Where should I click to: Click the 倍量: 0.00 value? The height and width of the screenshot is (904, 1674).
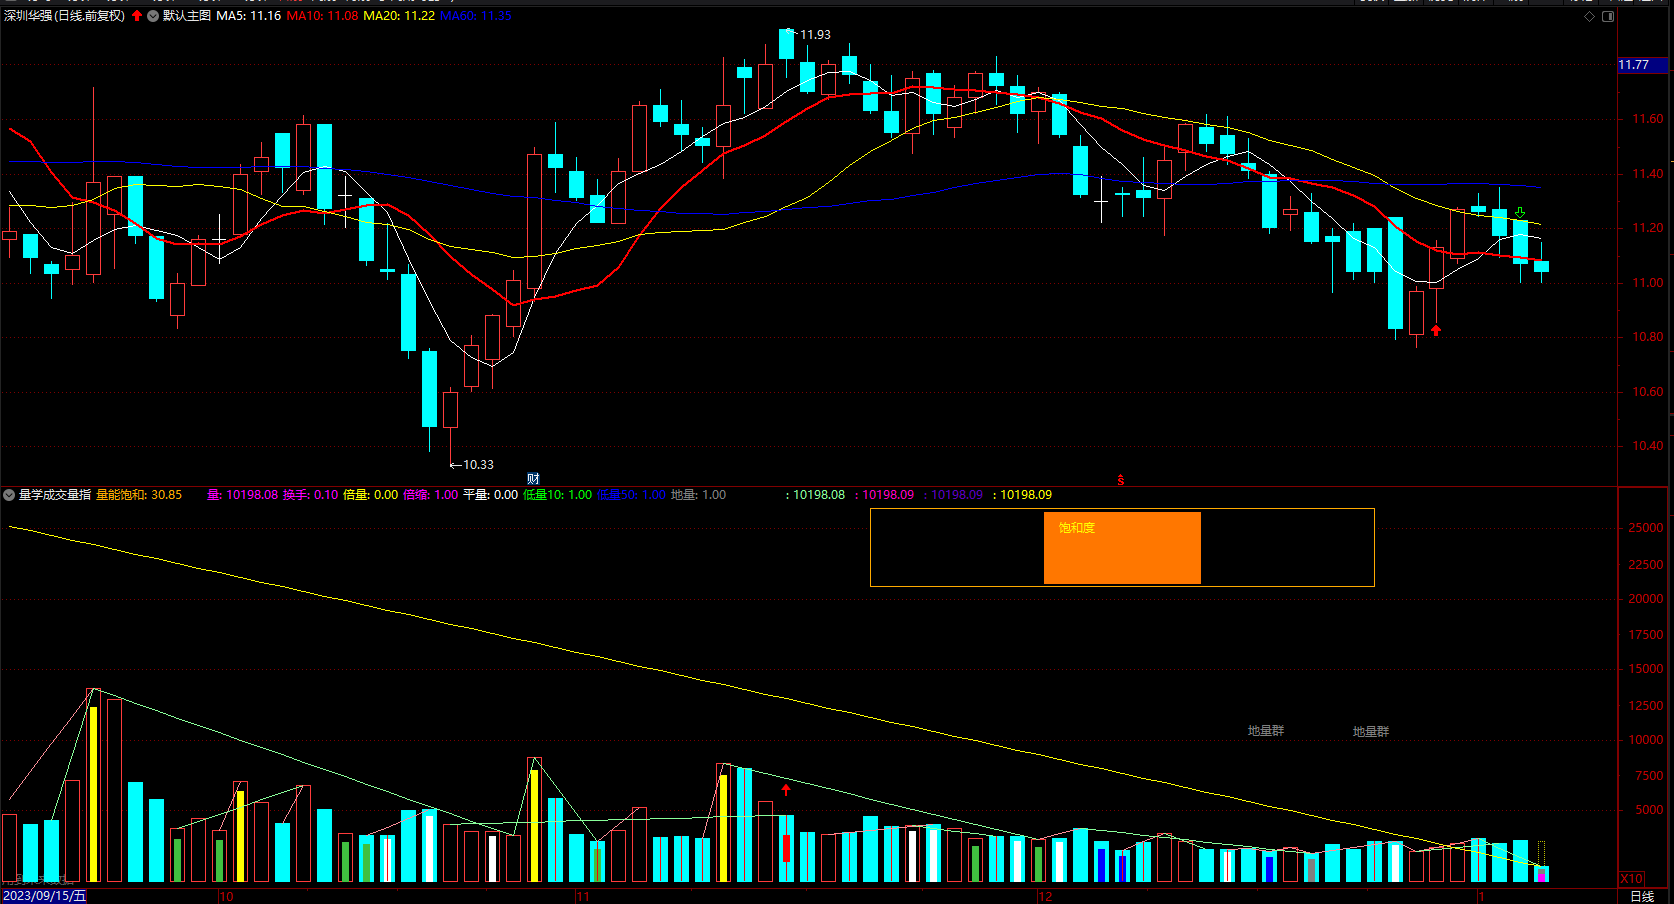click(x=371, y=495)
